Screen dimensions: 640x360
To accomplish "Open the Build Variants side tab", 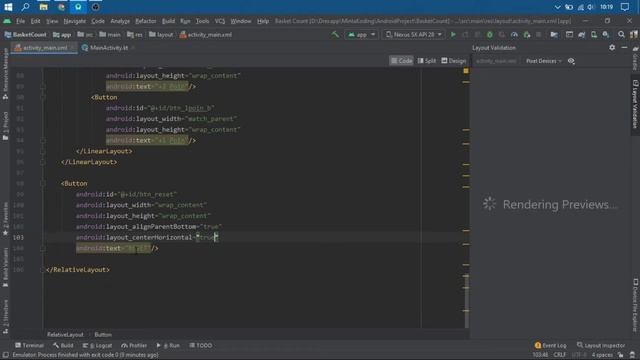I will coord(5,267).
